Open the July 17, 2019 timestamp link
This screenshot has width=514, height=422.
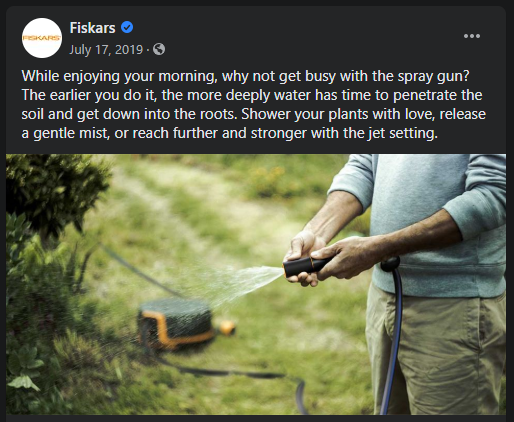[x=106, y=50]
